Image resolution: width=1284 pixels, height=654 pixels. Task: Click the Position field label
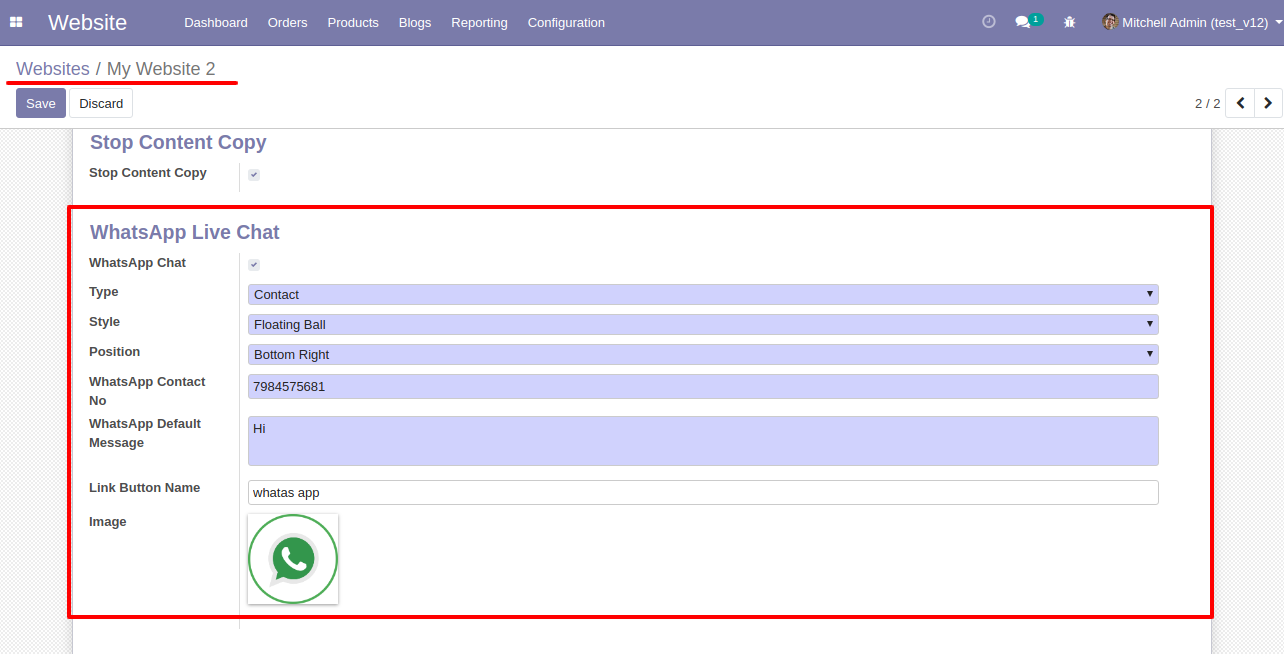(115, 352)
